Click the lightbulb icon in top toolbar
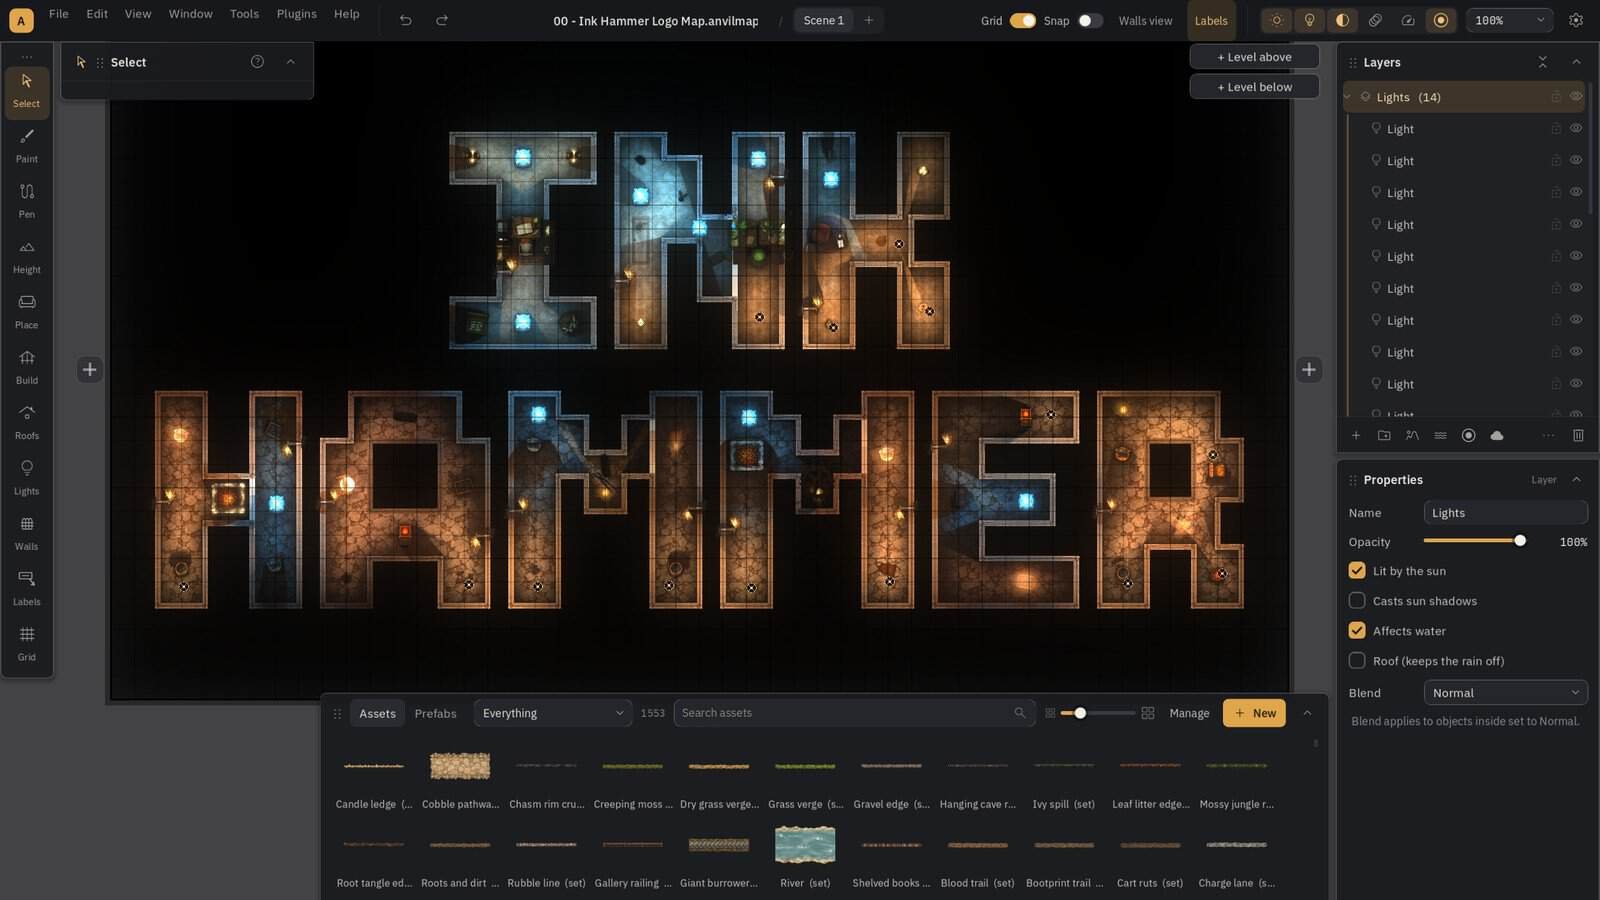 (1309, 20)
